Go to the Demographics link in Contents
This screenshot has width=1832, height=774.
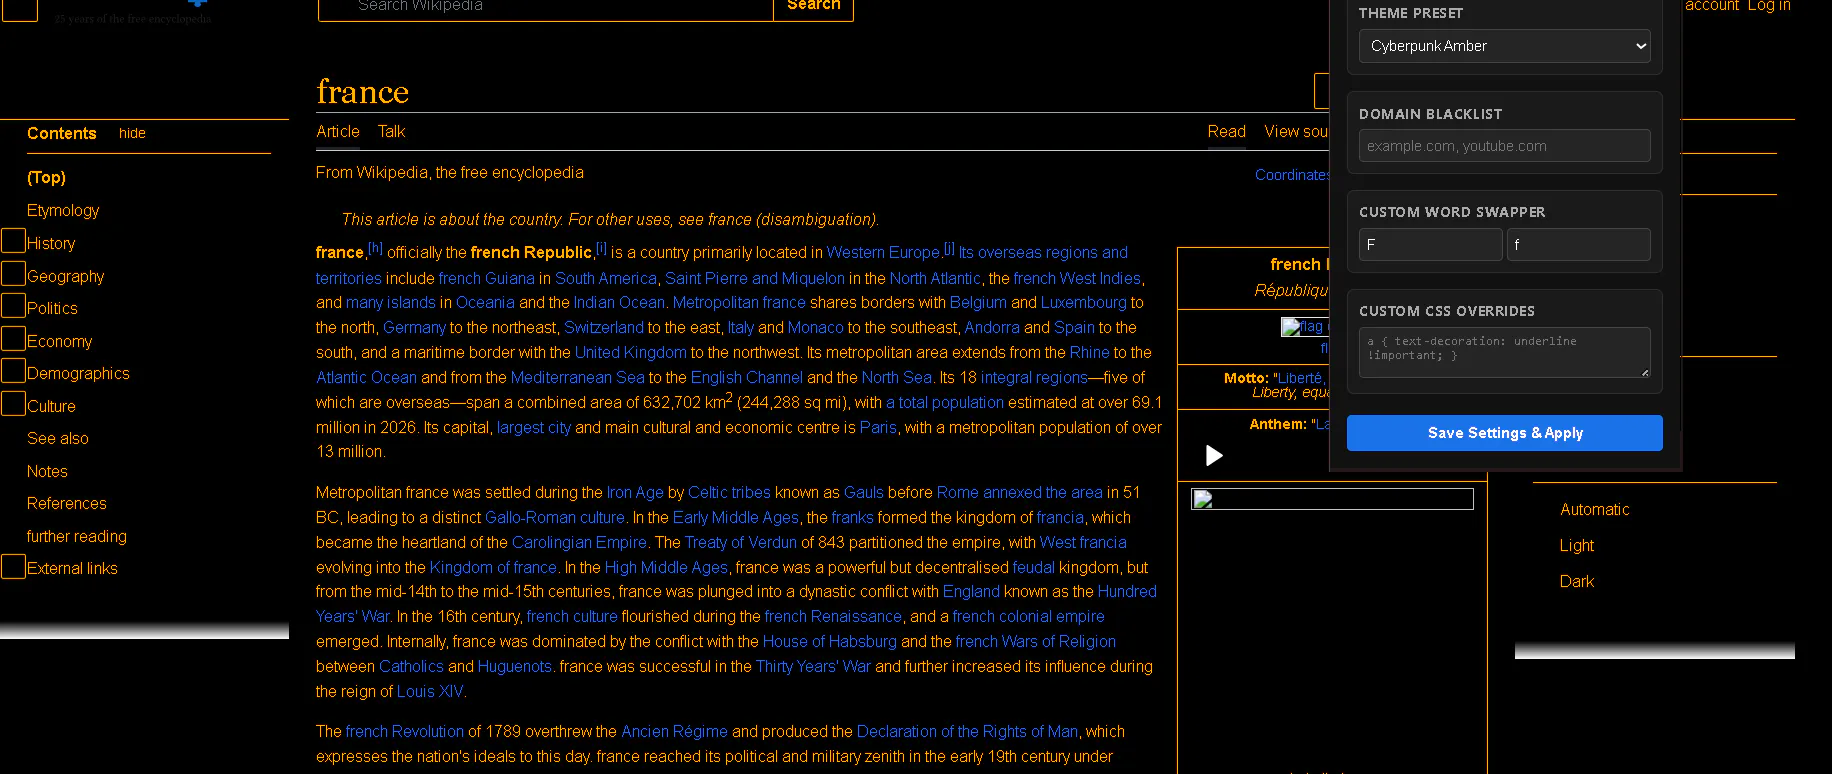78,373
